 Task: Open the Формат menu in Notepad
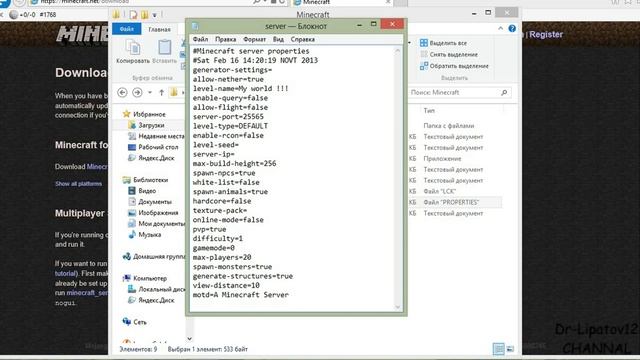point(254,39)
